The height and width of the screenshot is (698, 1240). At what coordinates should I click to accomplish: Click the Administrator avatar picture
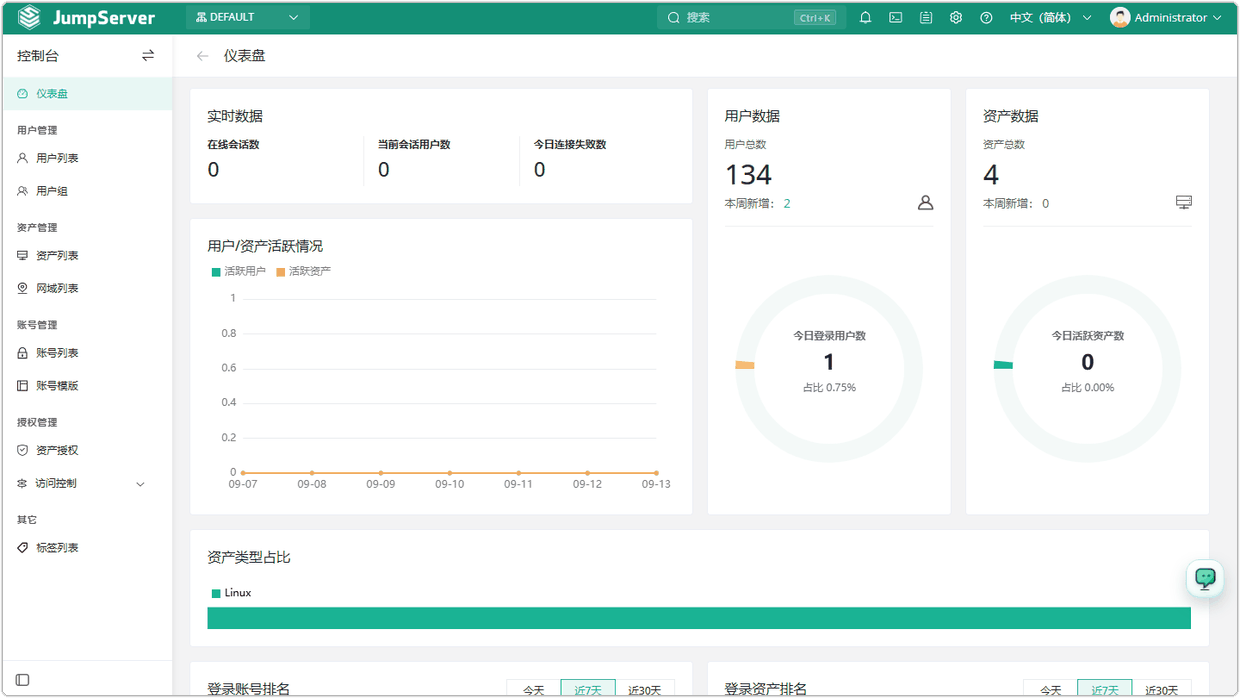click(1120, 18)
